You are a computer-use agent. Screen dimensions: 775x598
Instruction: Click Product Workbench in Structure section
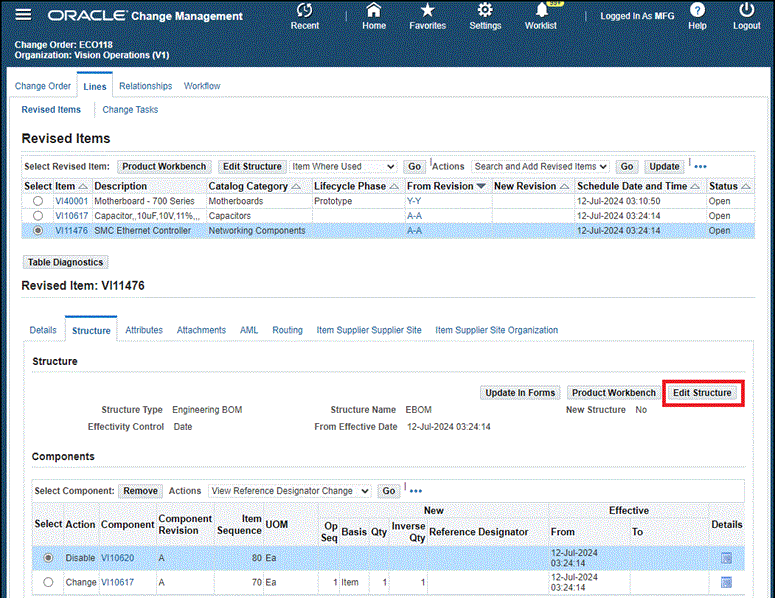[613, 393]
